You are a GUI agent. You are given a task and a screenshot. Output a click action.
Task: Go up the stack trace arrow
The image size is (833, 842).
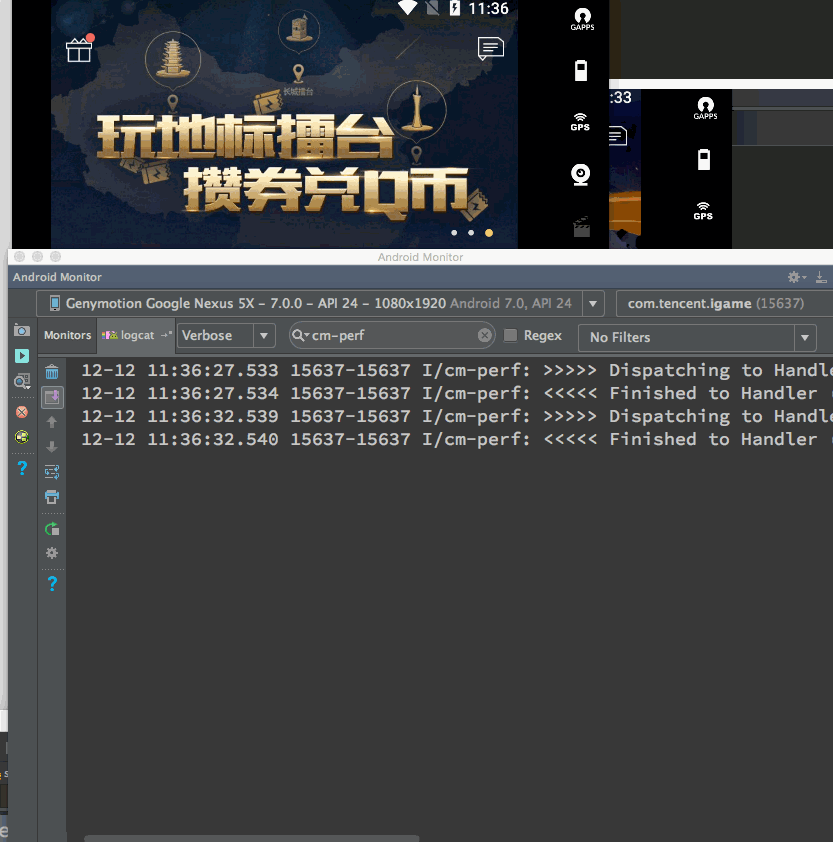pos(52,422)
